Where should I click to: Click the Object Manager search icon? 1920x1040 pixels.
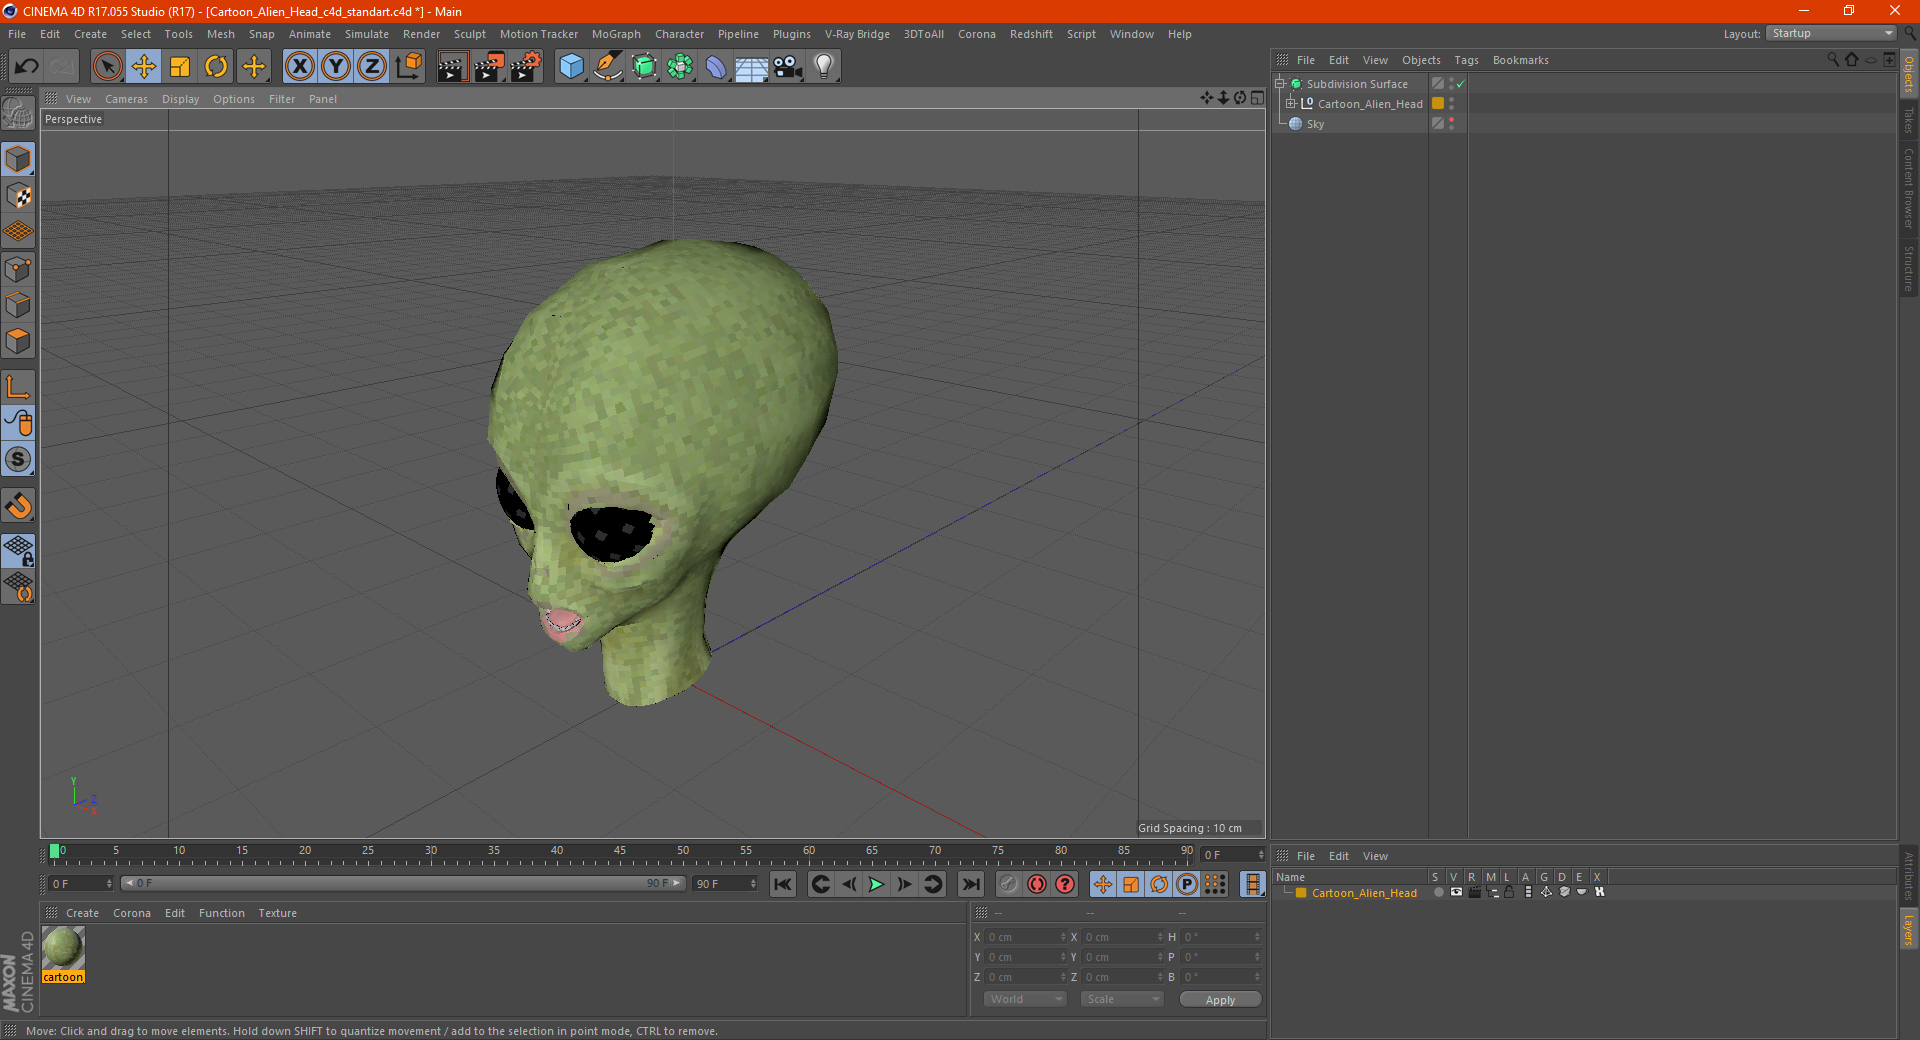[1832, 60]
